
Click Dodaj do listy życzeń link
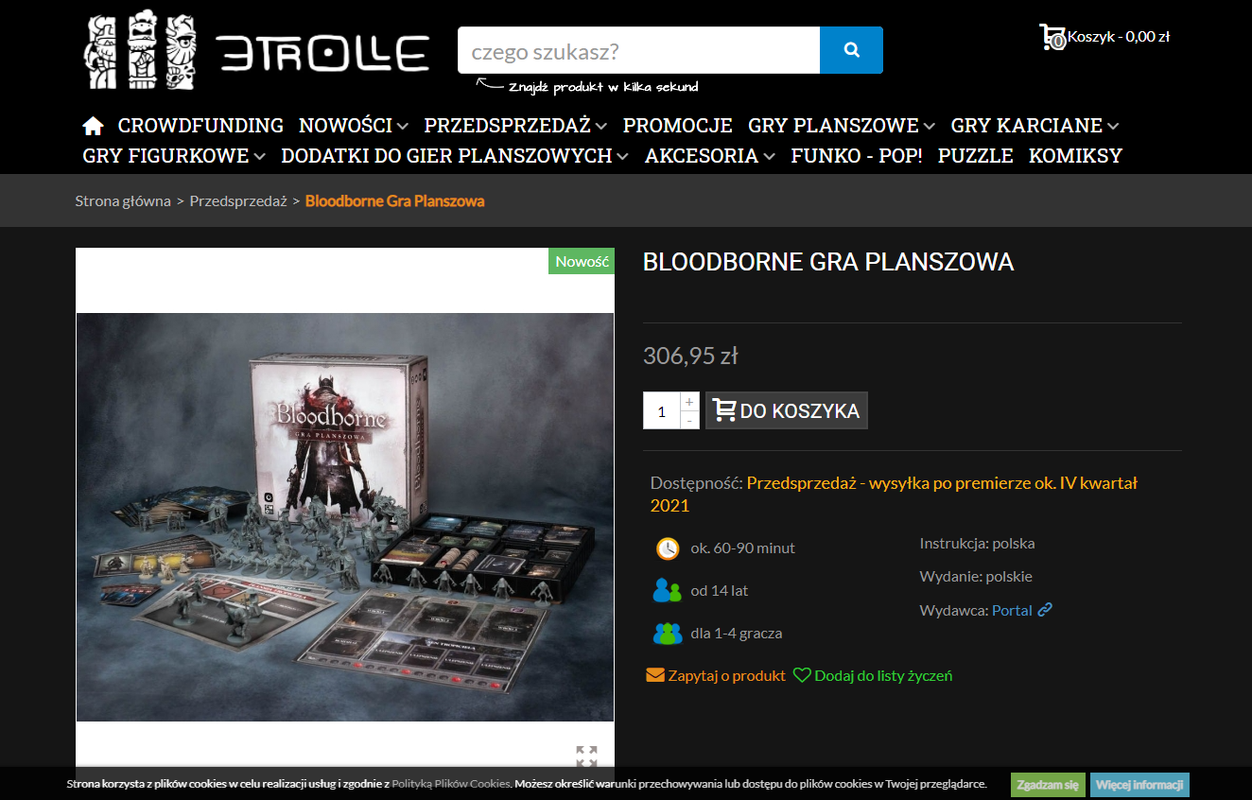point(884,675)
